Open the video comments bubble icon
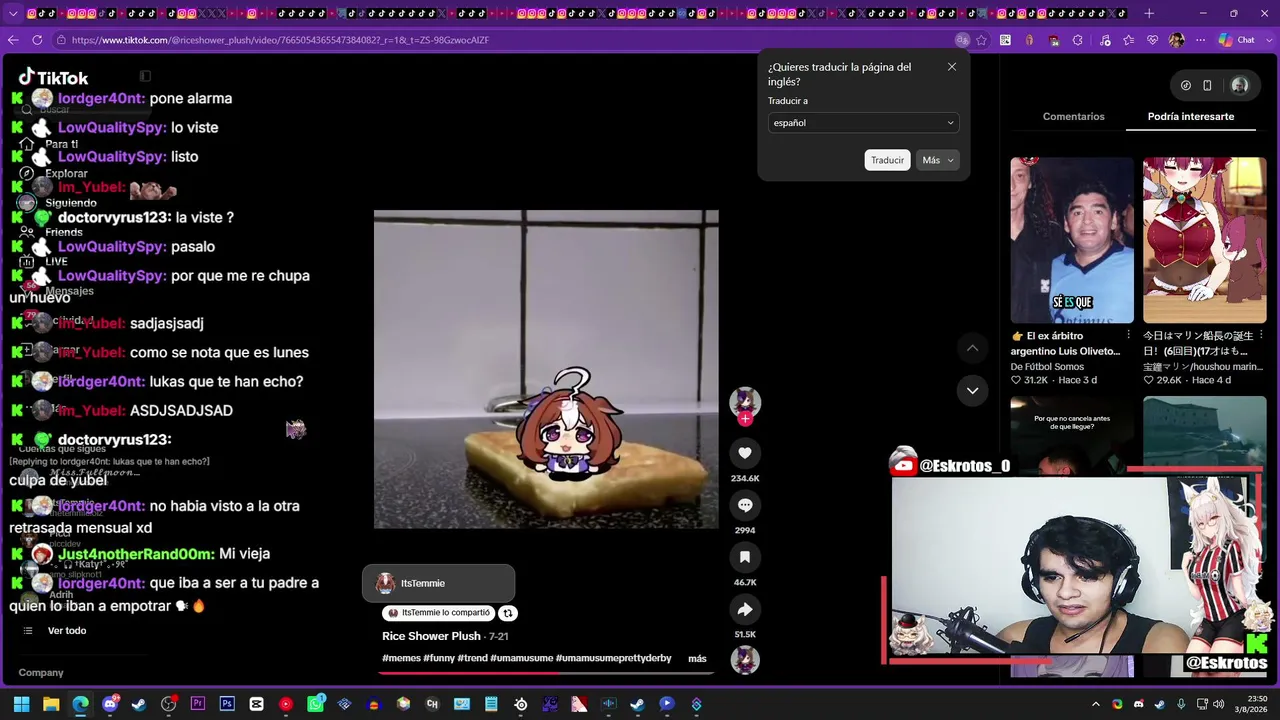 click(745, 505)
